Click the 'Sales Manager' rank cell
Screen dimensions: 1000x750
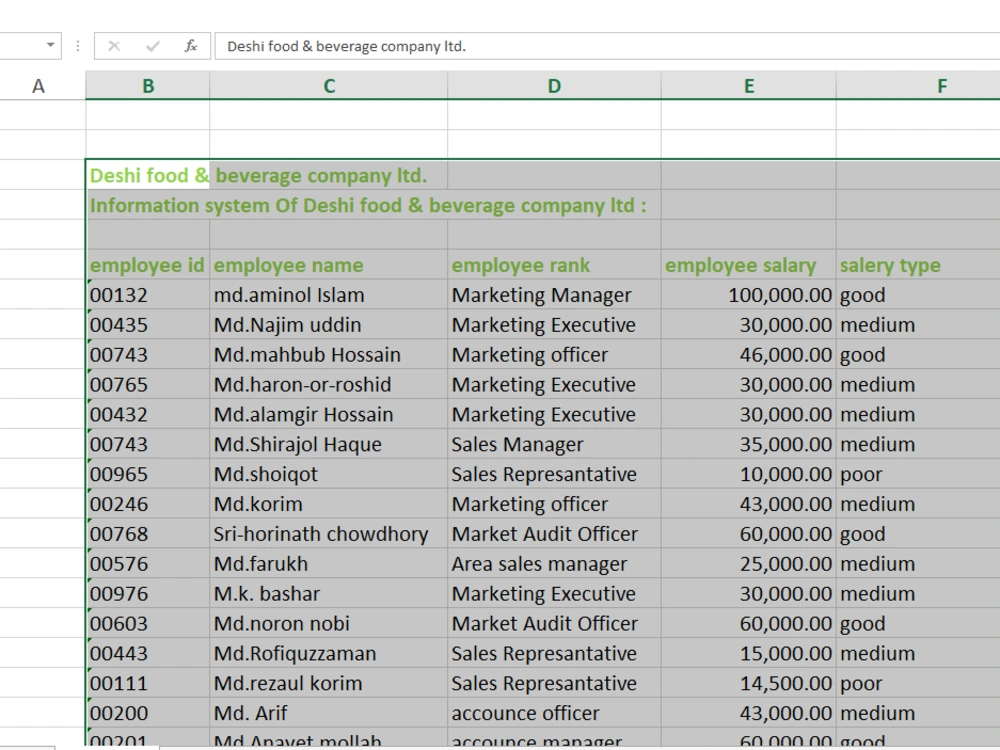point(555,444)
